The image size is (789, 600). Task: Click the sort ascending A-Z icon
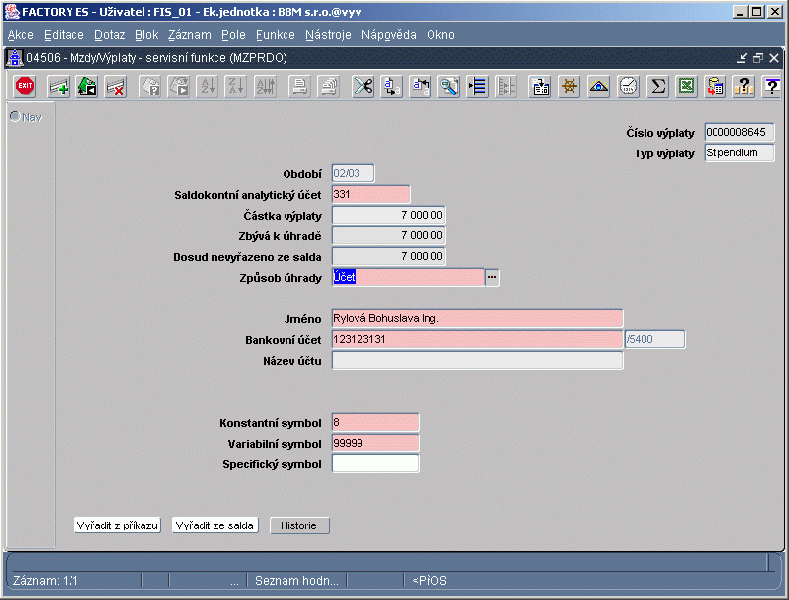click(x=208, y=86)
